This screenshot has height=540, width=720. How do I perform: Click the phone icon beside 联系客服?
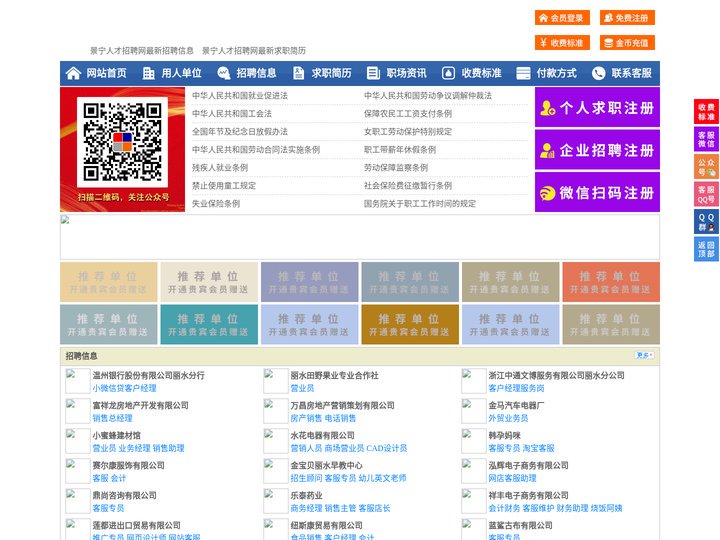point(598,73)
